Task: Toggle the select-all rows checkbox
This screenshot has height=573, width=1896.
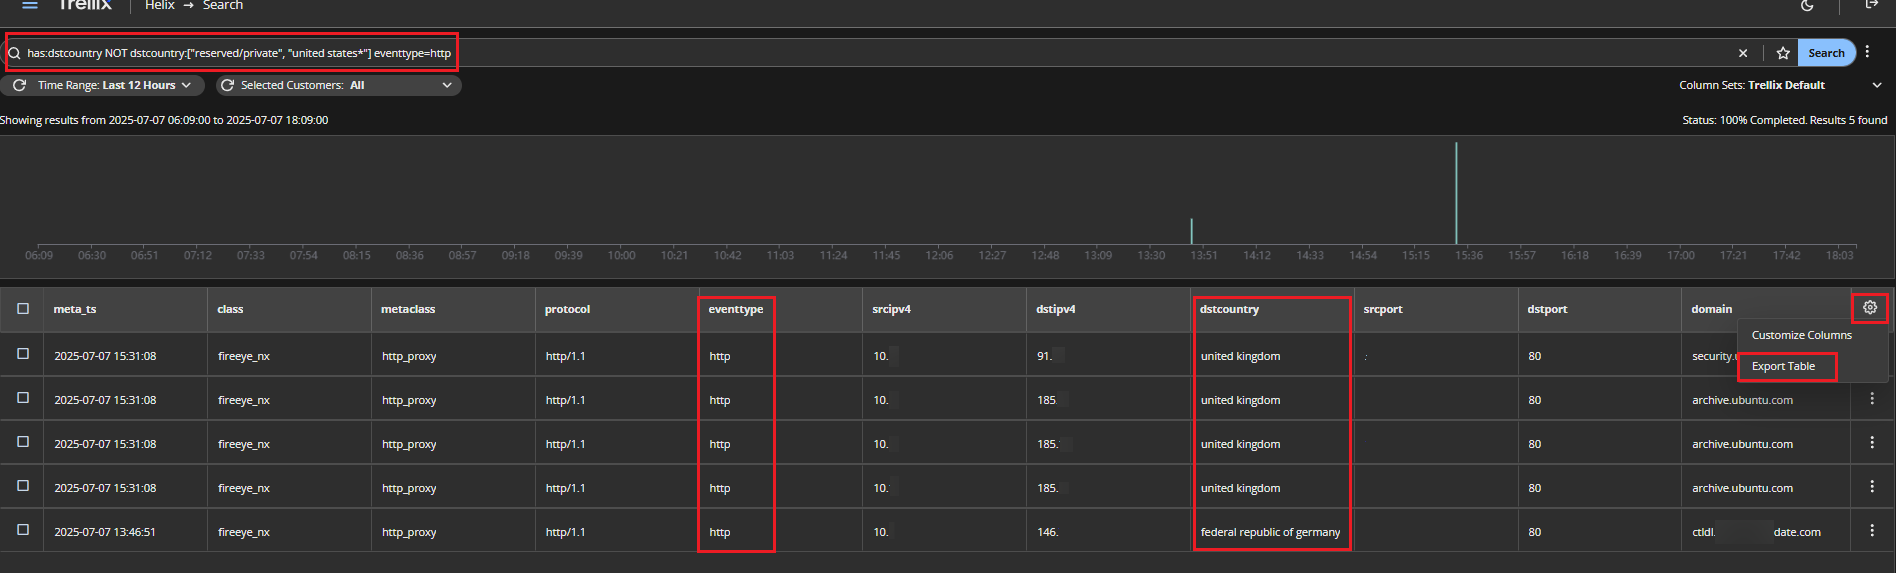Action: click(x=23, y=309)
